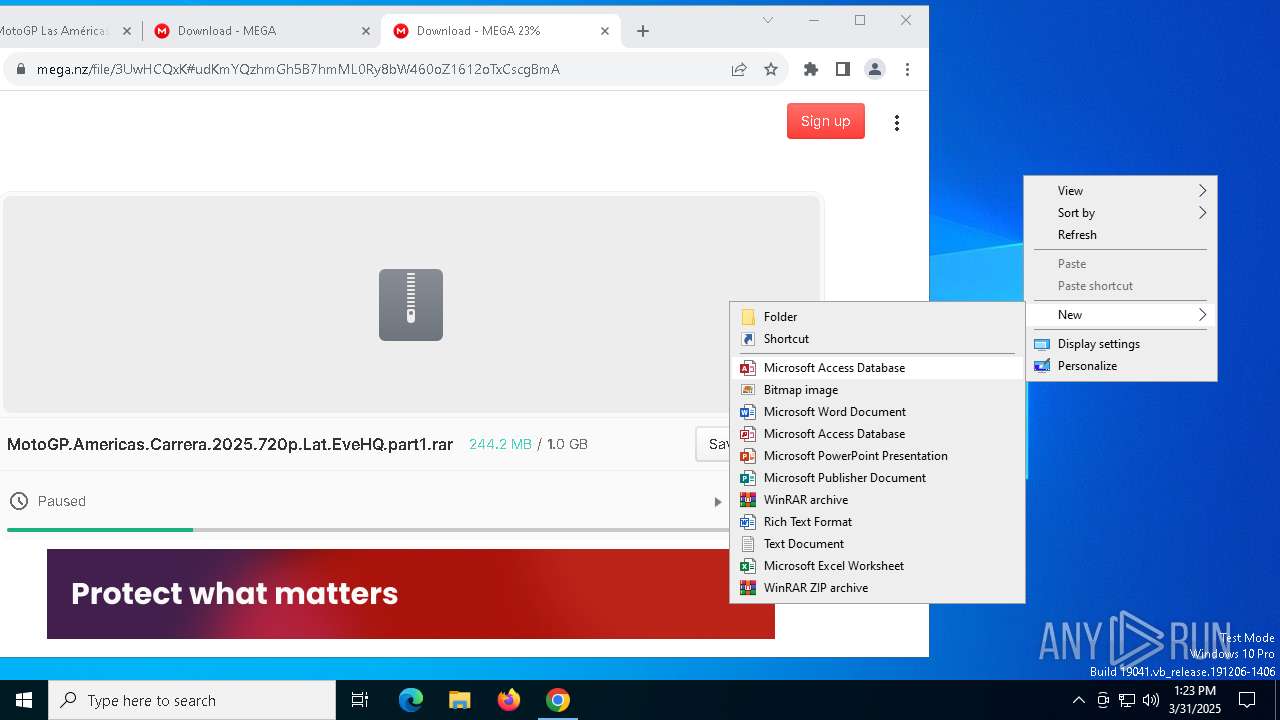Create a new Microsoft Excel Worksheet
This screenshot has width=1280, height=720.
[877, 566]
